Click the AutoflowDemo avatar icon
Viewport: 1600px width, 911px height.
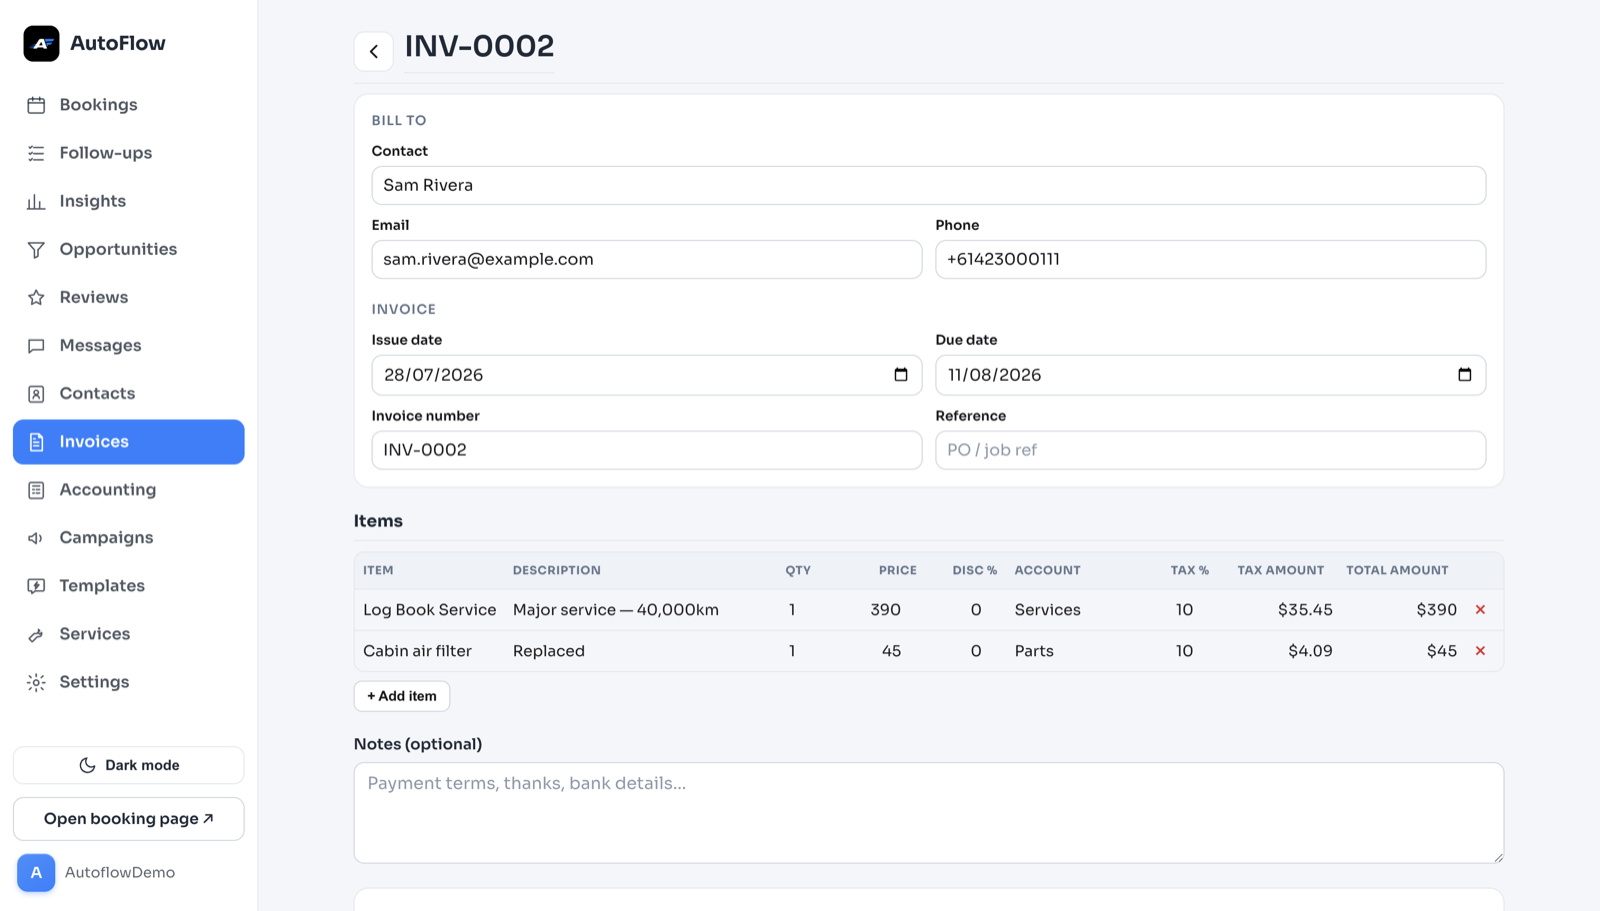[36, 873]
